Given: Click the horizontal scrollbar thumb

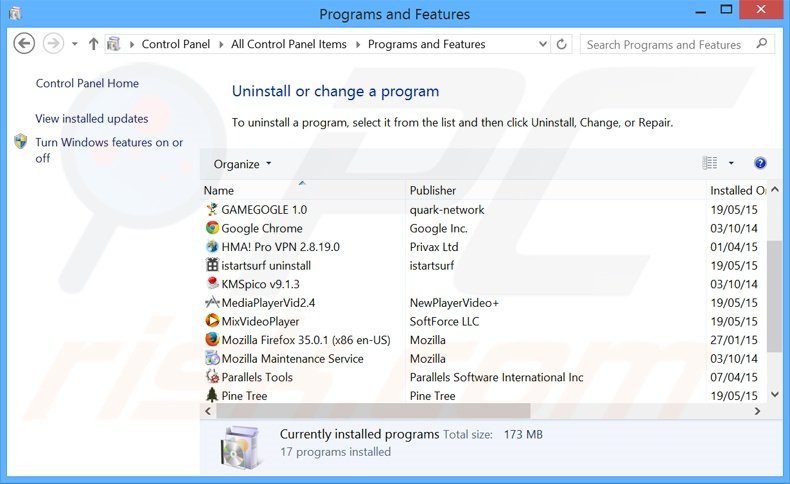Looking at the screenshot, I should tap(373, 411).
